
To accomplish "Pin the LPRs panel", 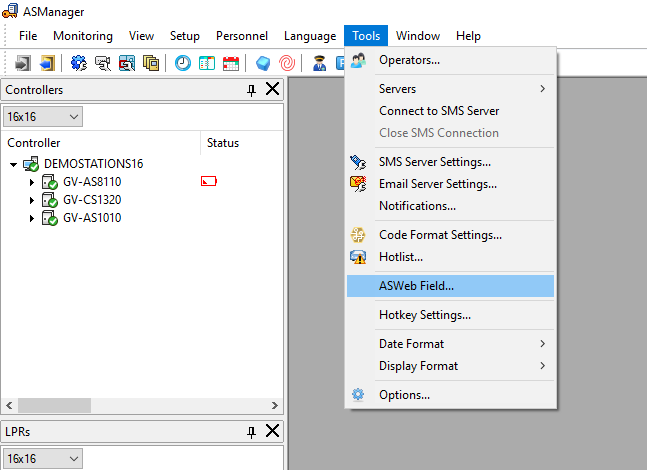I will point(251,432).
